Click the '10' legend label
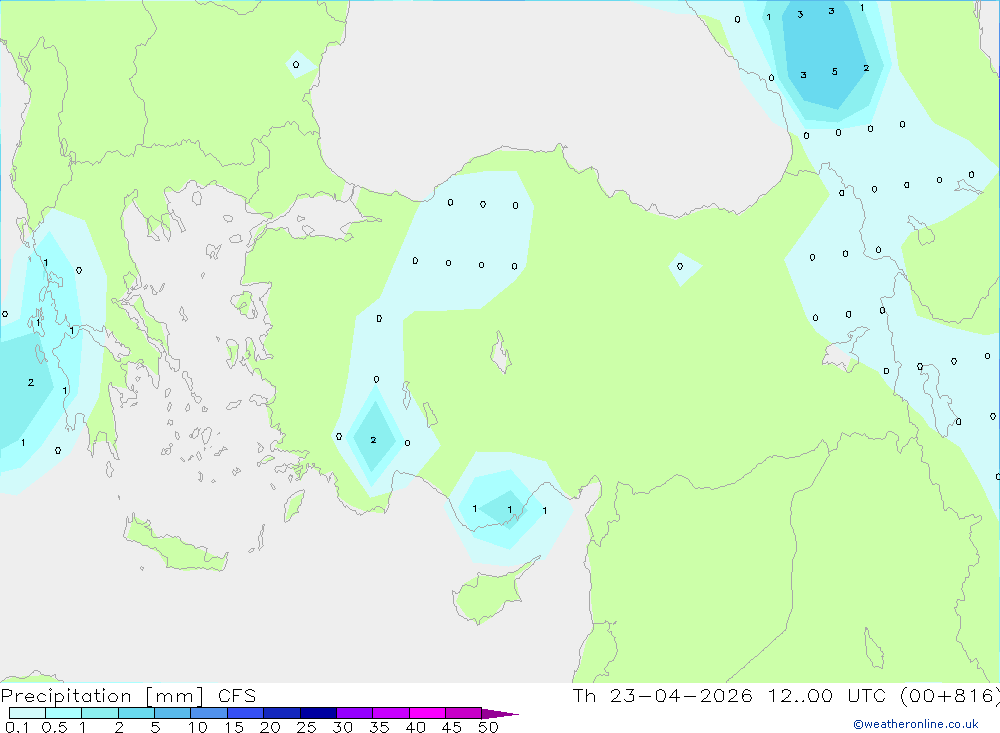 coord(197,727)
